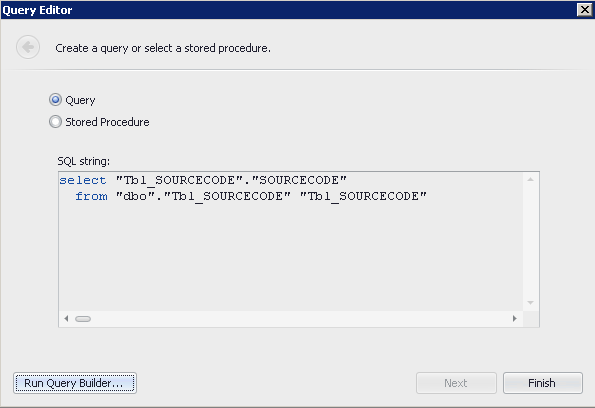Close the Query Editor dialog
595x408 pixels.
[x=584, y=9]
